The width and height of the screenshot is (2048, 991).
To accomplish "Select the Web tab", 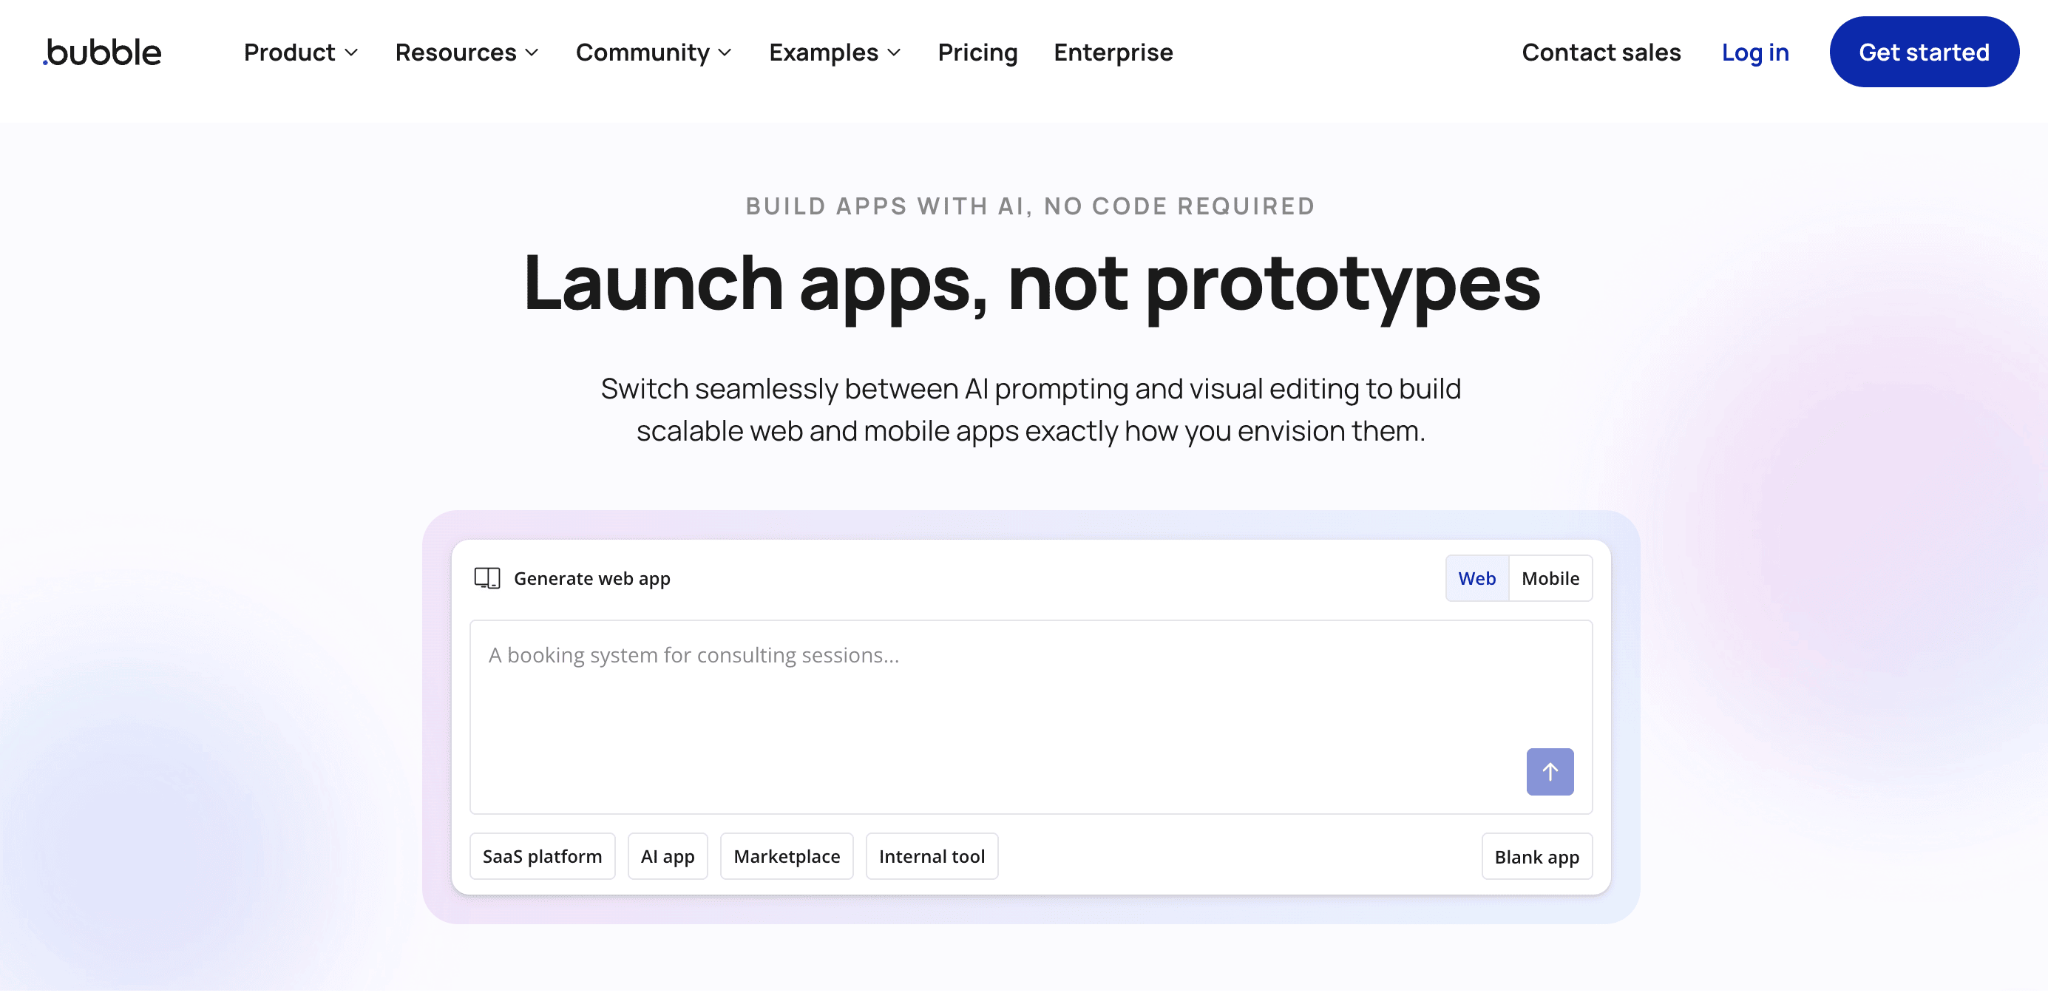I will tap(1477, 578).
